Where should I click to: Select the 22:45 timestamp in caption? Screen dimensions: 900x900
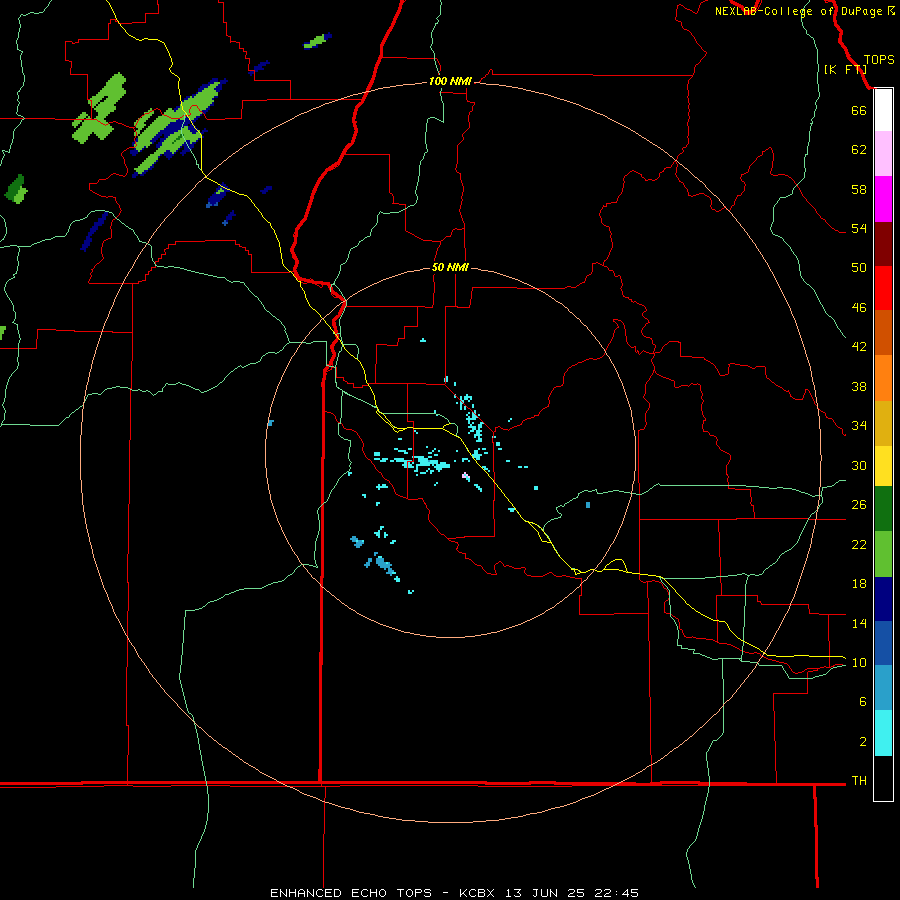click(617, 893)
